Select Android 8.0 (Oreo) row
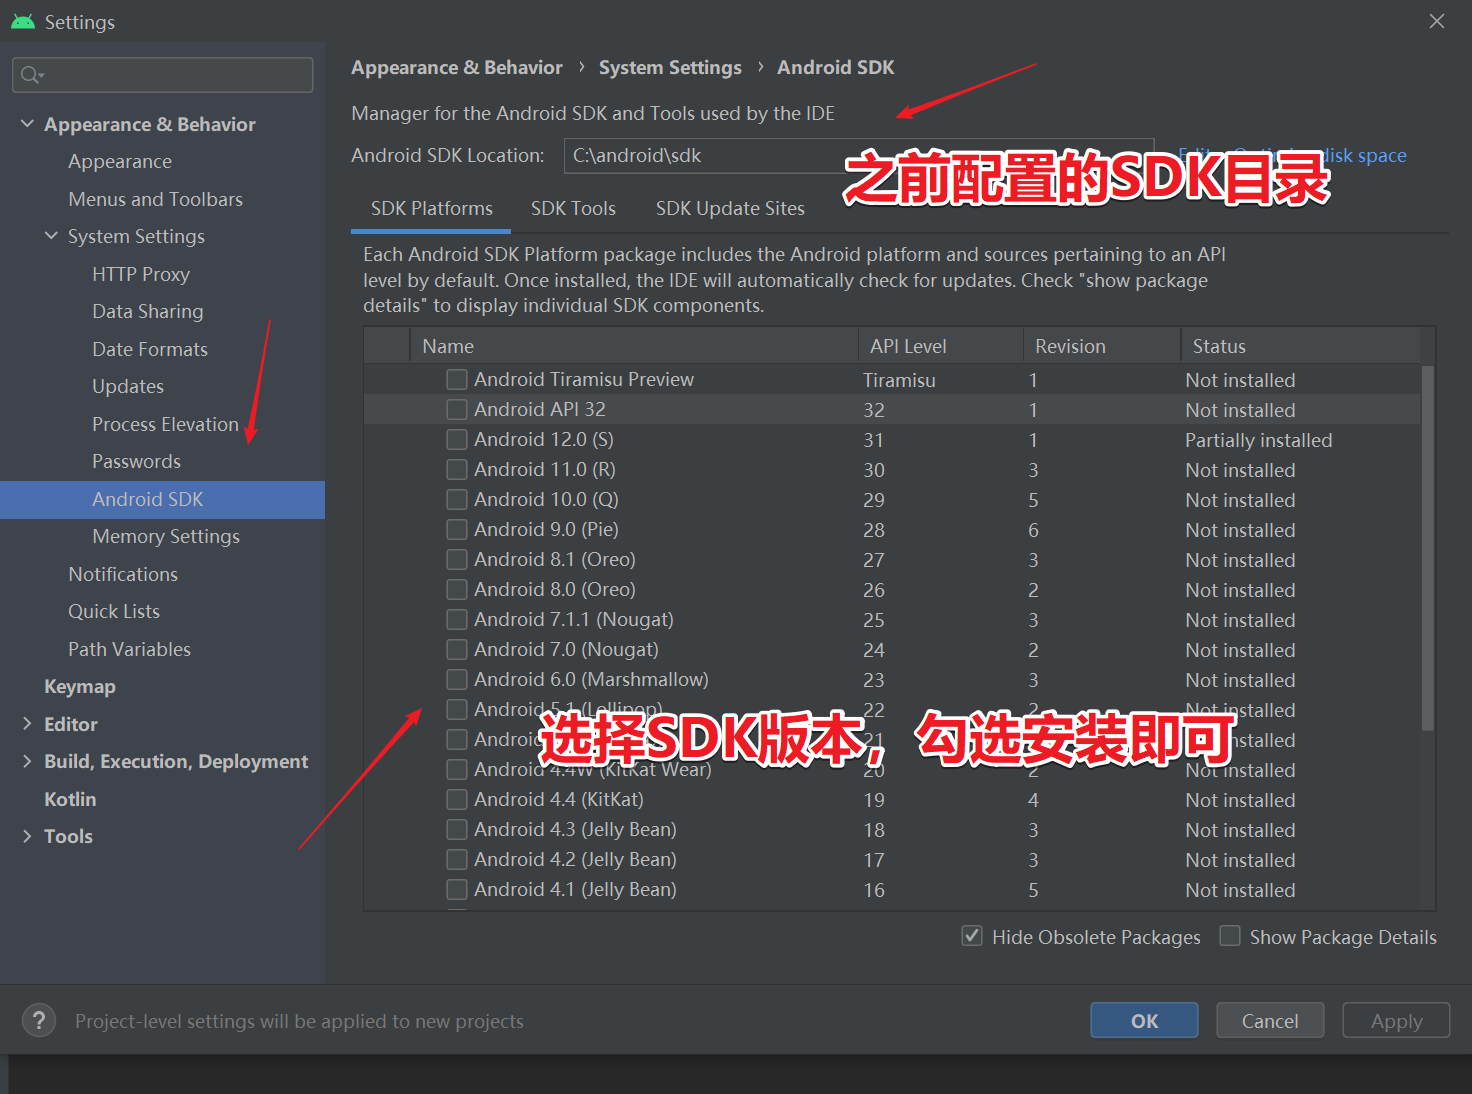The image size is (1472, 1094). 892,589
